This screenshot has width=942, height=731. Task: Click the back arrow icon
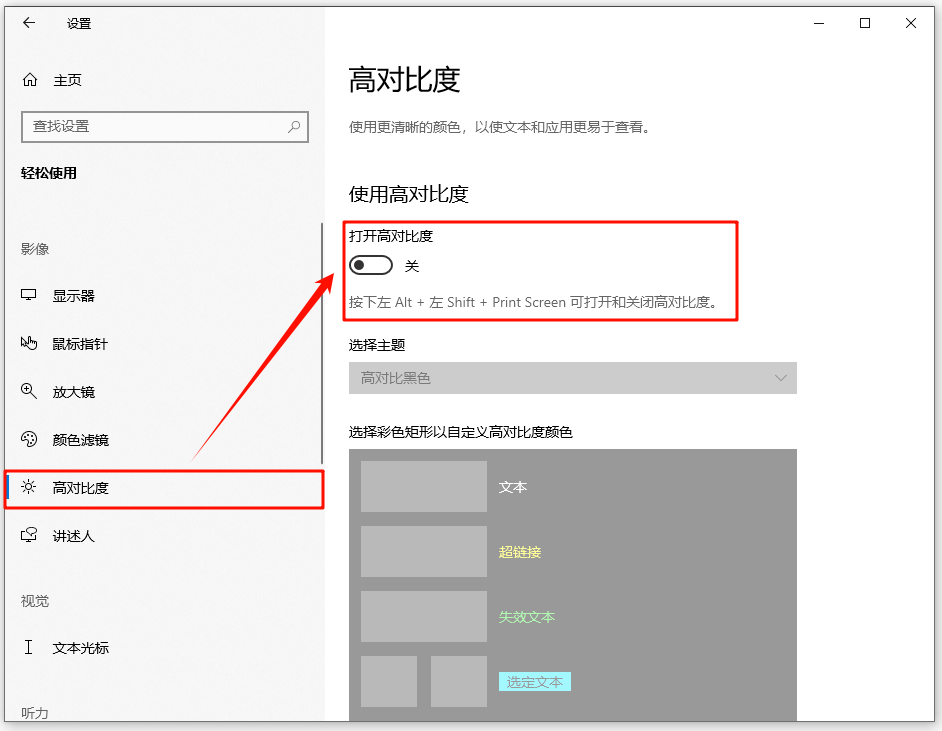29,23
